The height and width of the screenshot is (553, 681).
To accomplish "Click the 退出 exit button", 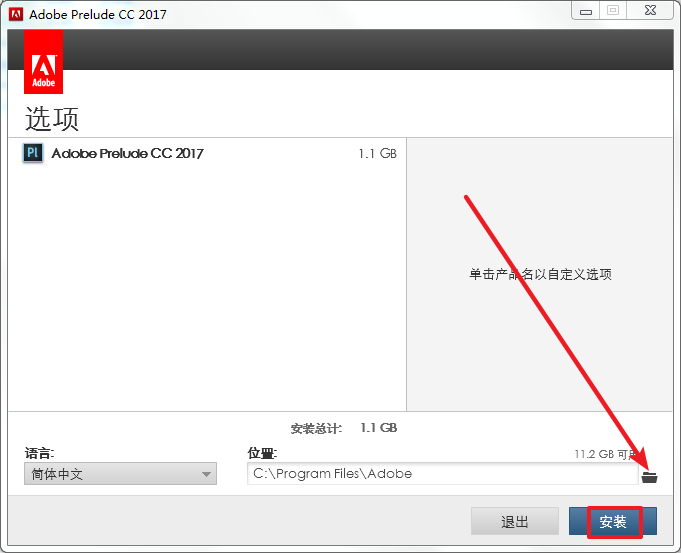I will click(515, 521).
